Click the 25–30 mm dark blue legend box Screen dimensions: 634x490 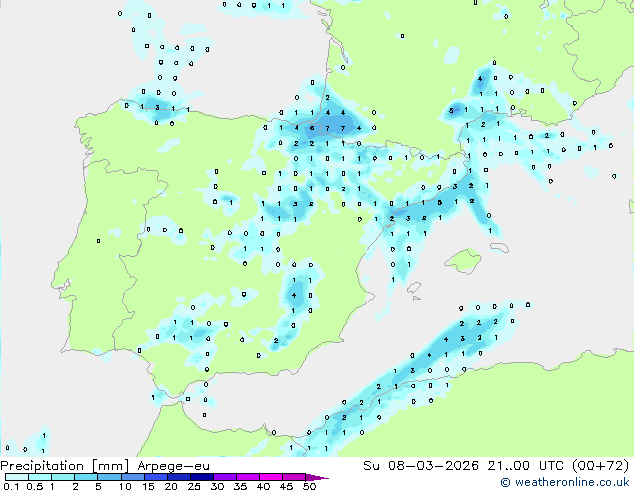(202, 477)
